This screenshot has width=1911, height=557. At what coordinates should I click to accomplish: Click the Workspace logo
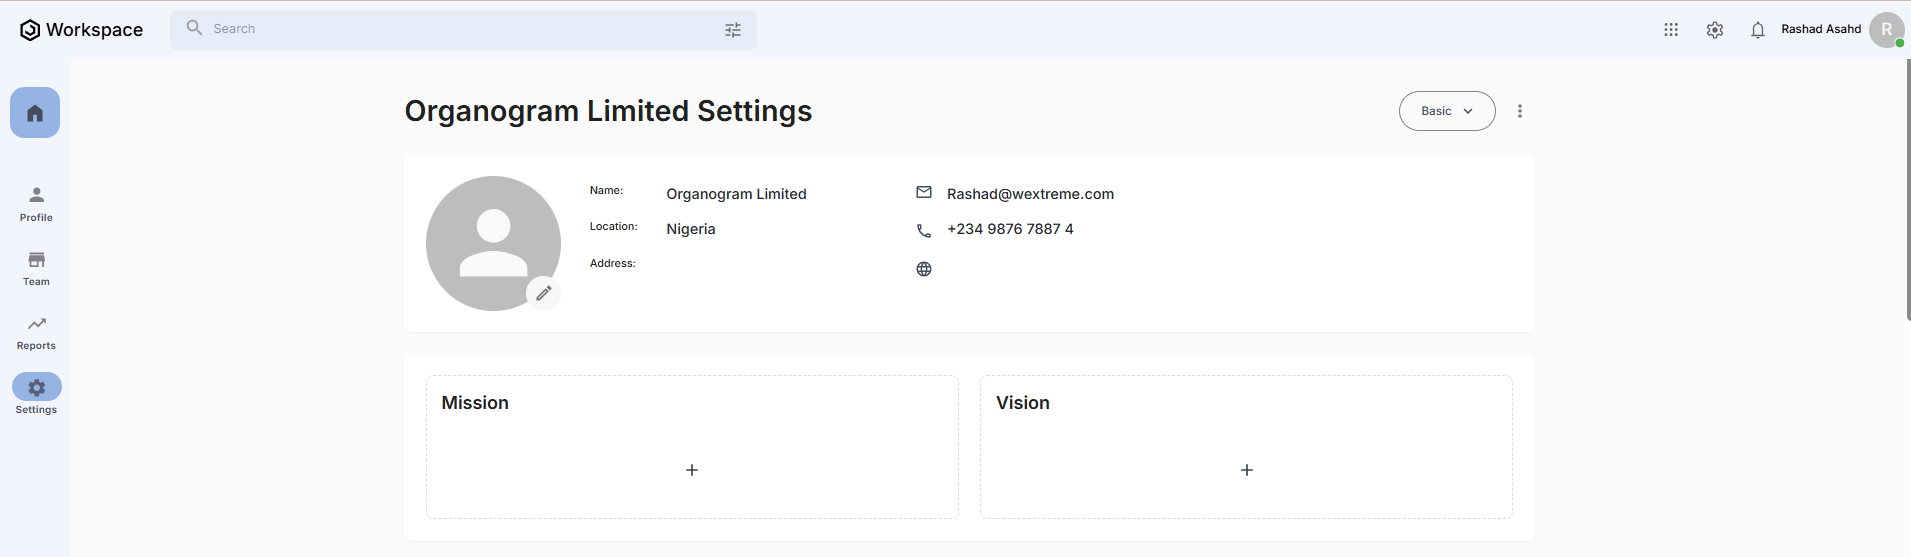click(x=81, y=30)
